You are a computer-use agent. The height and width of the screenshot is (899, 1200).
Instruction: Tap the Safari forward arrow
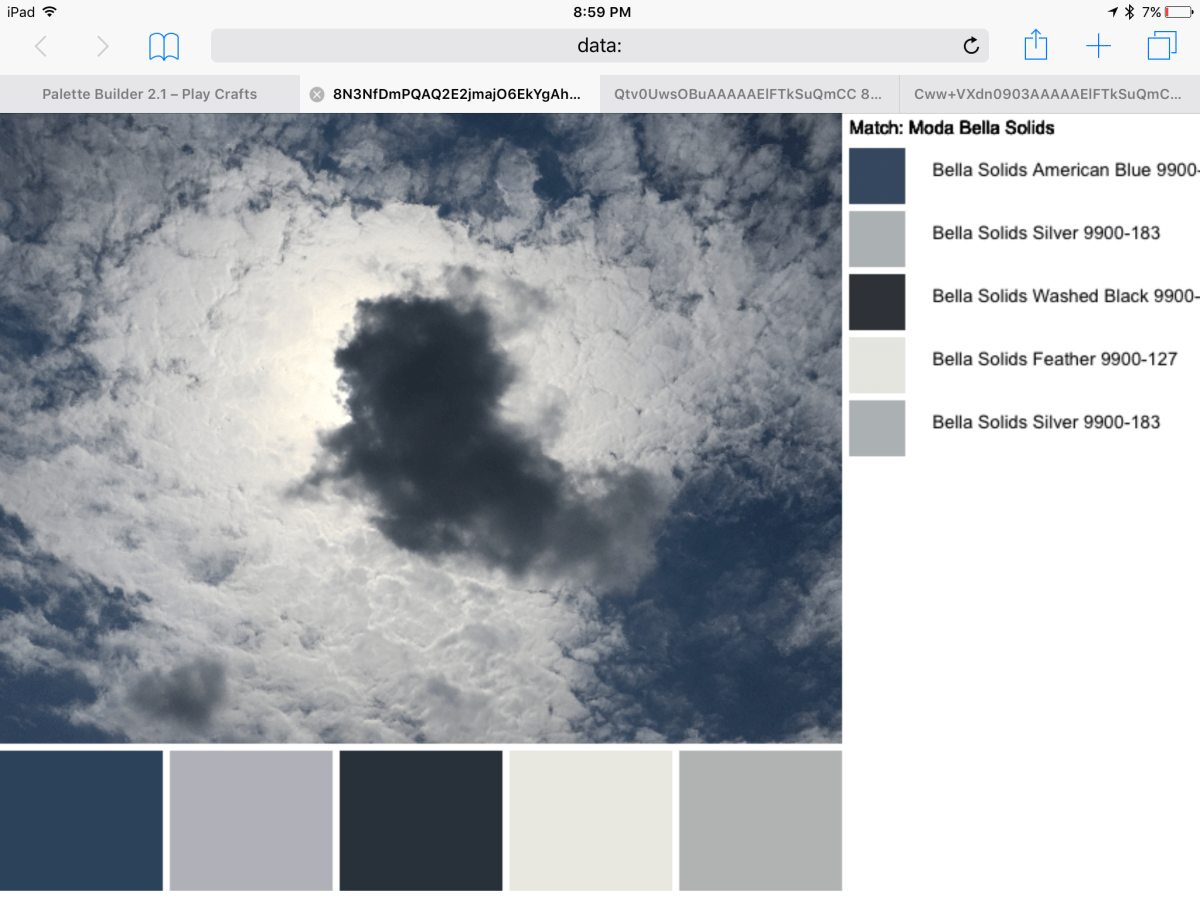102,46
